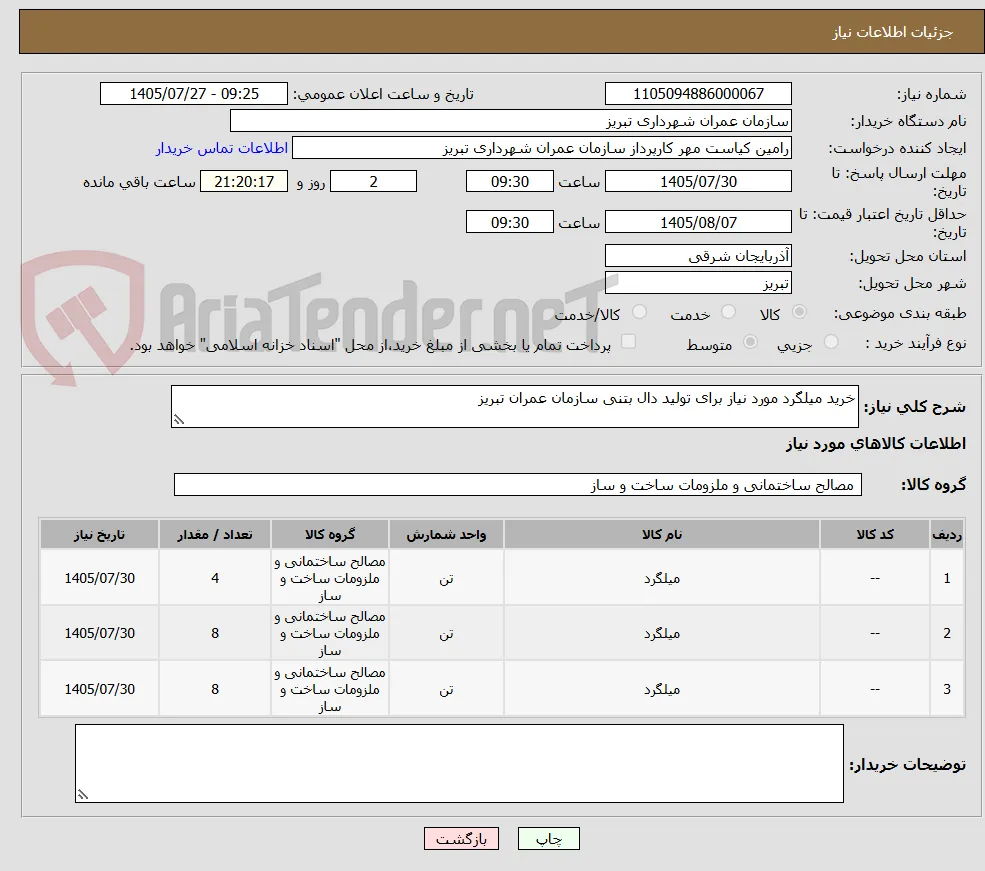Screen dimensions: 985x871
Task: Click the تعداد / مقدار column header
Action: pyautogui.click(x=215, y=534)
